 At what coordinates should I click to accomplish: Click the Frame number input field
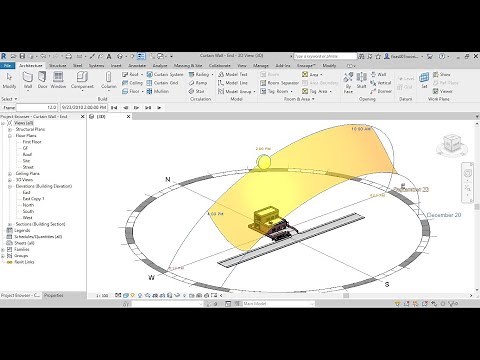pos(37,108)
